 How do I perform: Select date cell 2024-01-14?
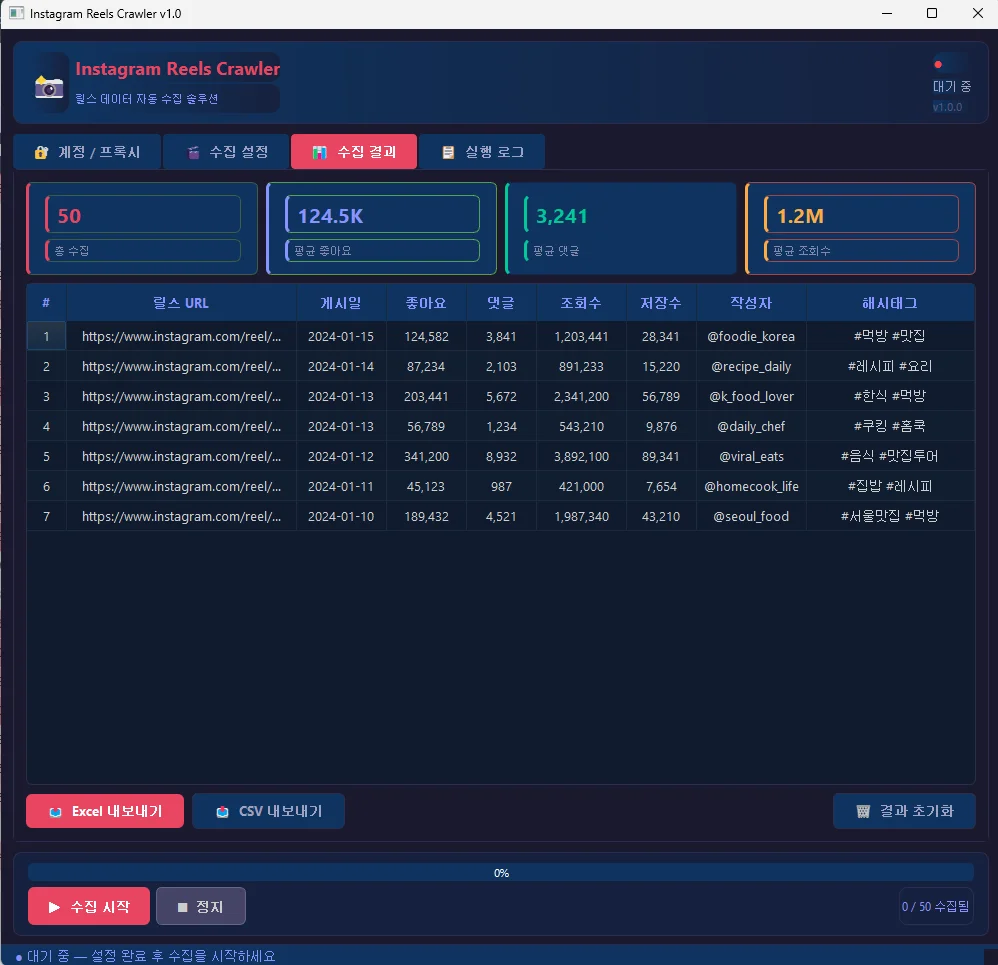[341, 367]
